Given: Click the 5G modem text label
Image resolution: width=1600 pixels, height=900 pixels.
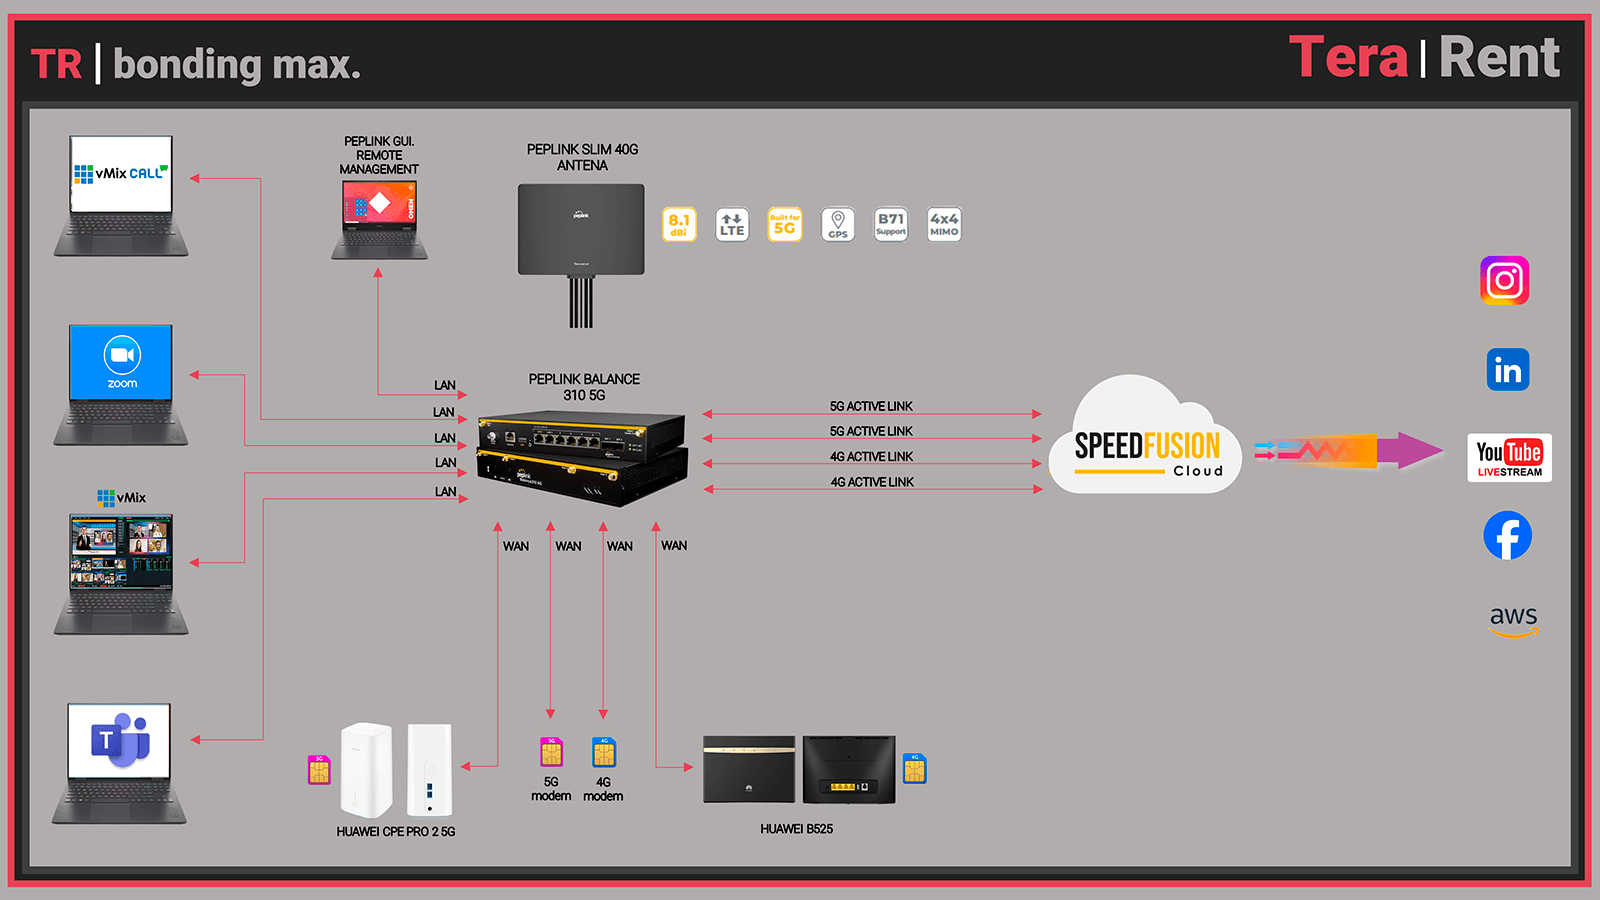Looking at the screenshot, I should [x=551, y=789].
